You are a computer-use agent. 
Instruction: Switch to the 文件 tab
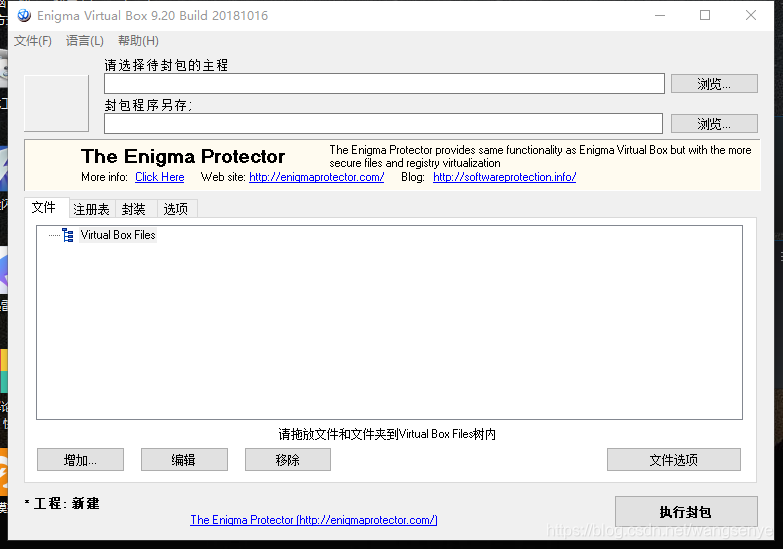click(x=44, y=207)
